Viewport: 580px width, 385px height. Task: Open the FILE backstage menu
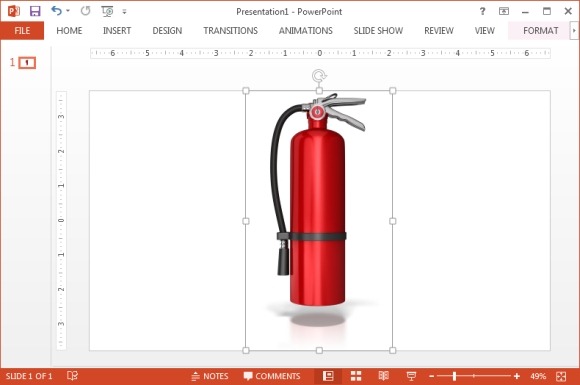pyautogui.click(x=22, y=31)
